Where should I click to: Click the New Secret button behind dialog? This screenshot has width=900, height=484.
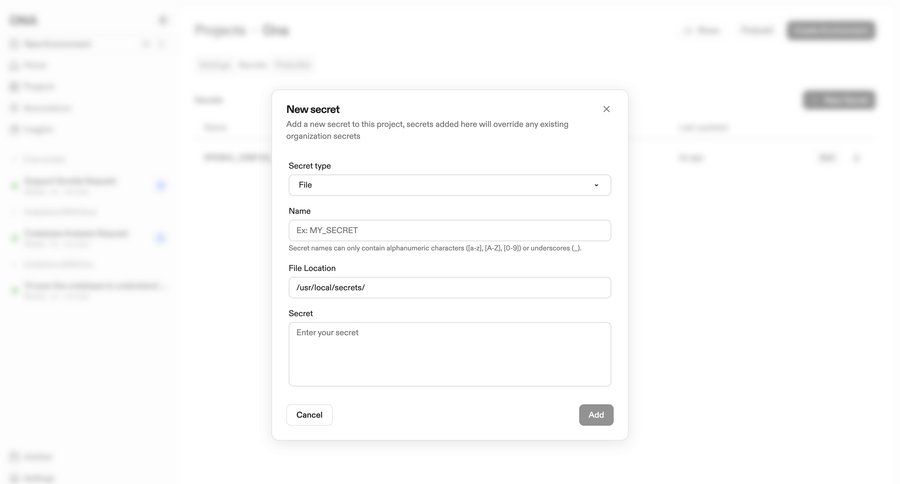coord(839,100)
